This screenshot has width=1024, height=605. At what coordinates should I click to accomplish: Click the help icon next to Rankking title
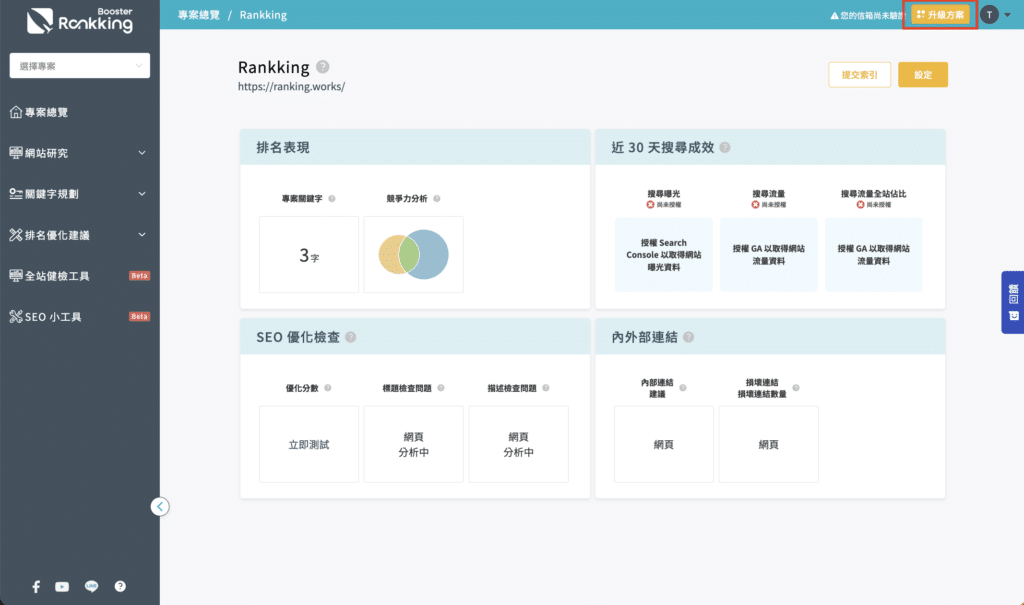point(322,67)
